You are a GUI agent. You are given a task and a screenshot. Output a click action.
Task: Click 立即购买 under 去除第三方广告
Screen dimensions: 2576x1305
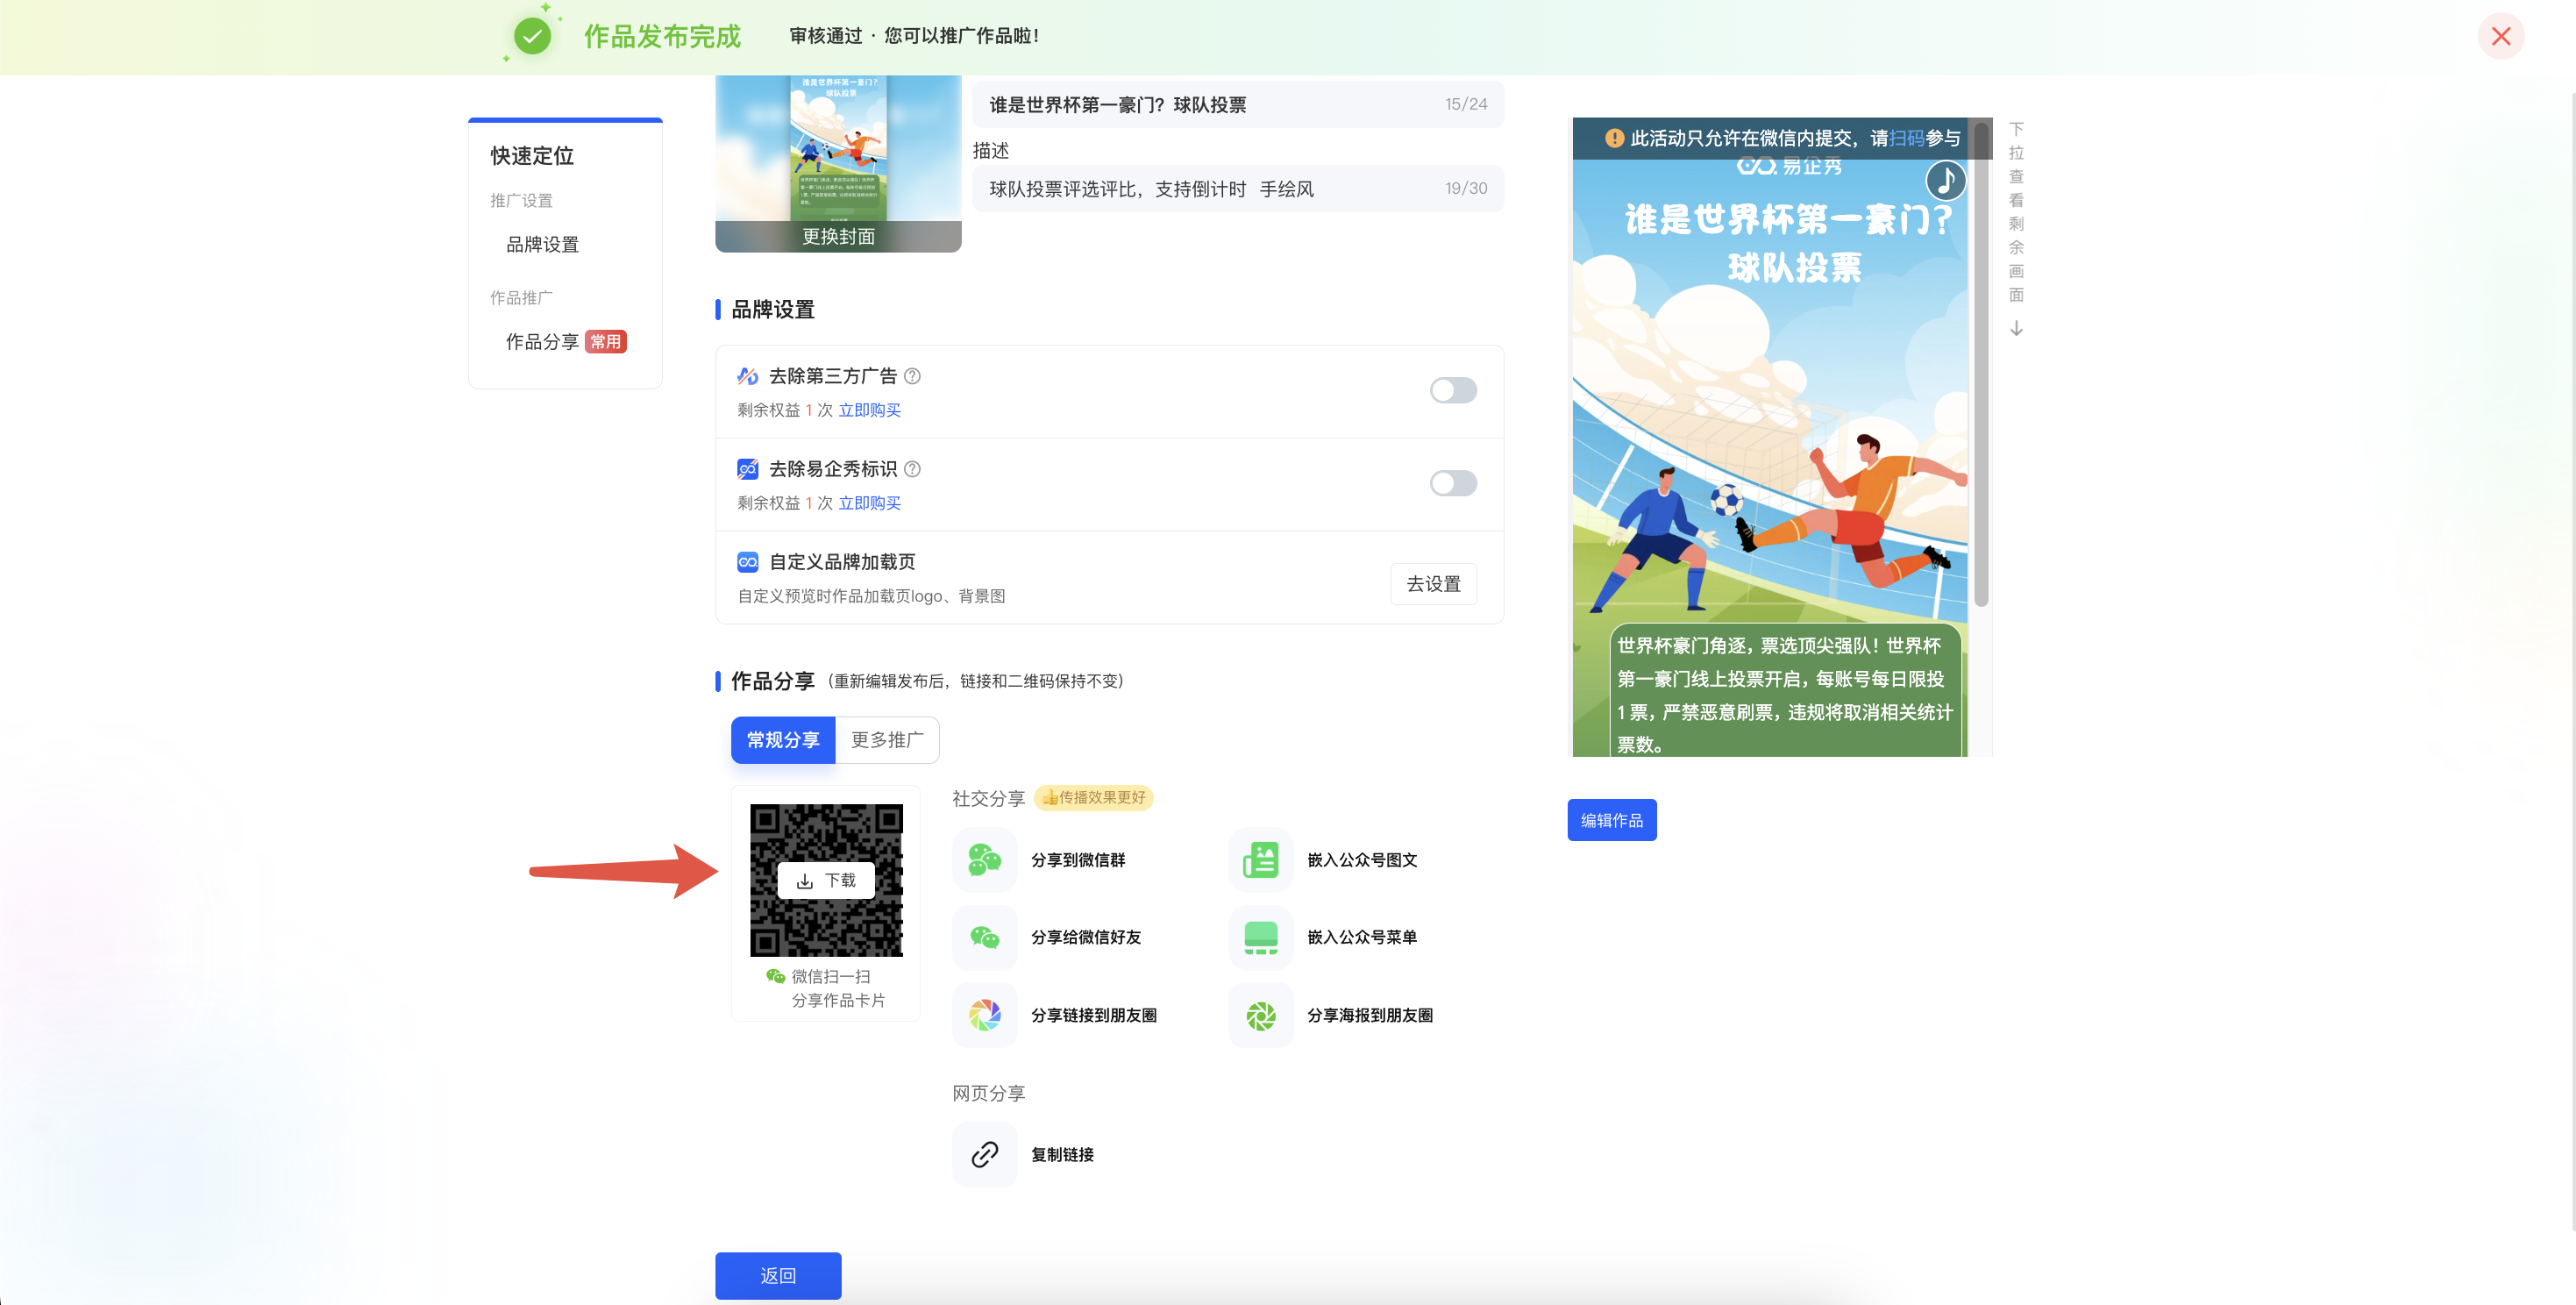[x=869, y=410]
